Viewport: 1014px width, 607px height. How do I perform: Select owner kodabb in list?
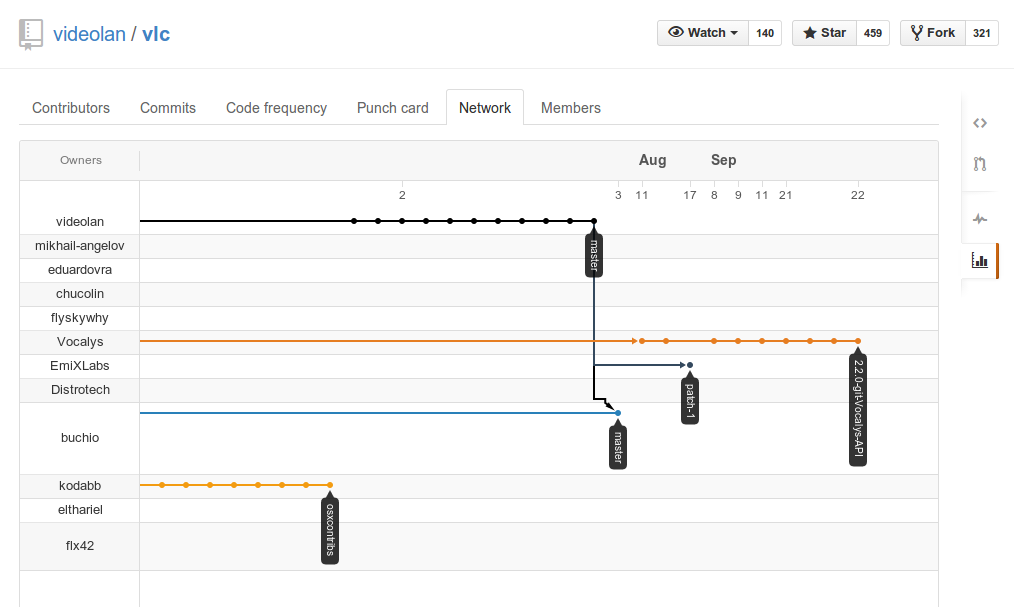click(x=80, y=485)
